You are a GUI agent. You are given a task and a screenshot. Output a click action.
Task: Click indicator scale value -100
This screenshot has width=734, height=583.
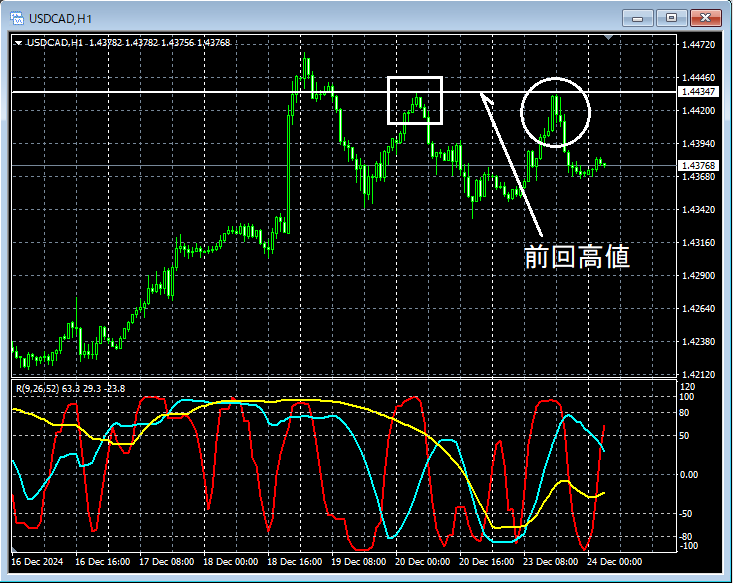pos(688,546)
